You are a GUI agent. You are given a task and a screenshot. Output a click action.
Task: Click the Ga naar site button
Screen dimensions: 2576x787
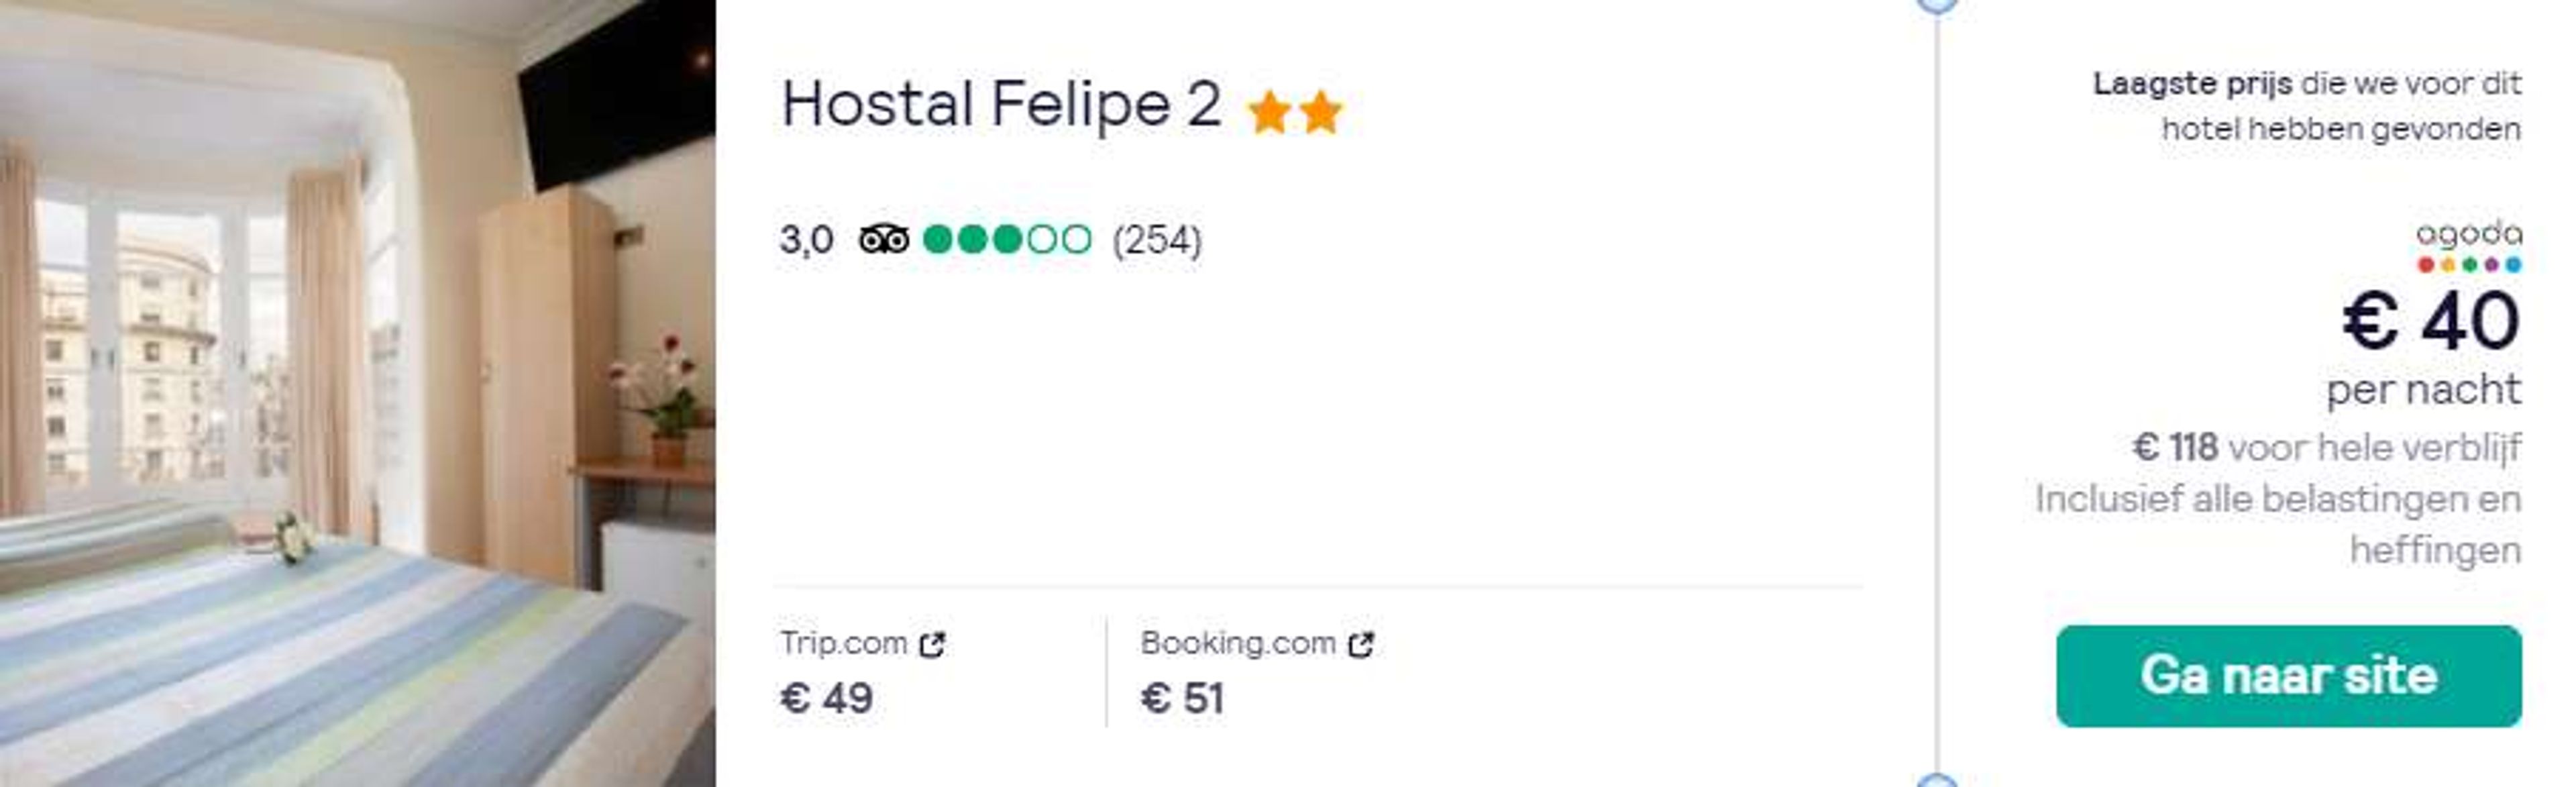tap(2288, 676)
